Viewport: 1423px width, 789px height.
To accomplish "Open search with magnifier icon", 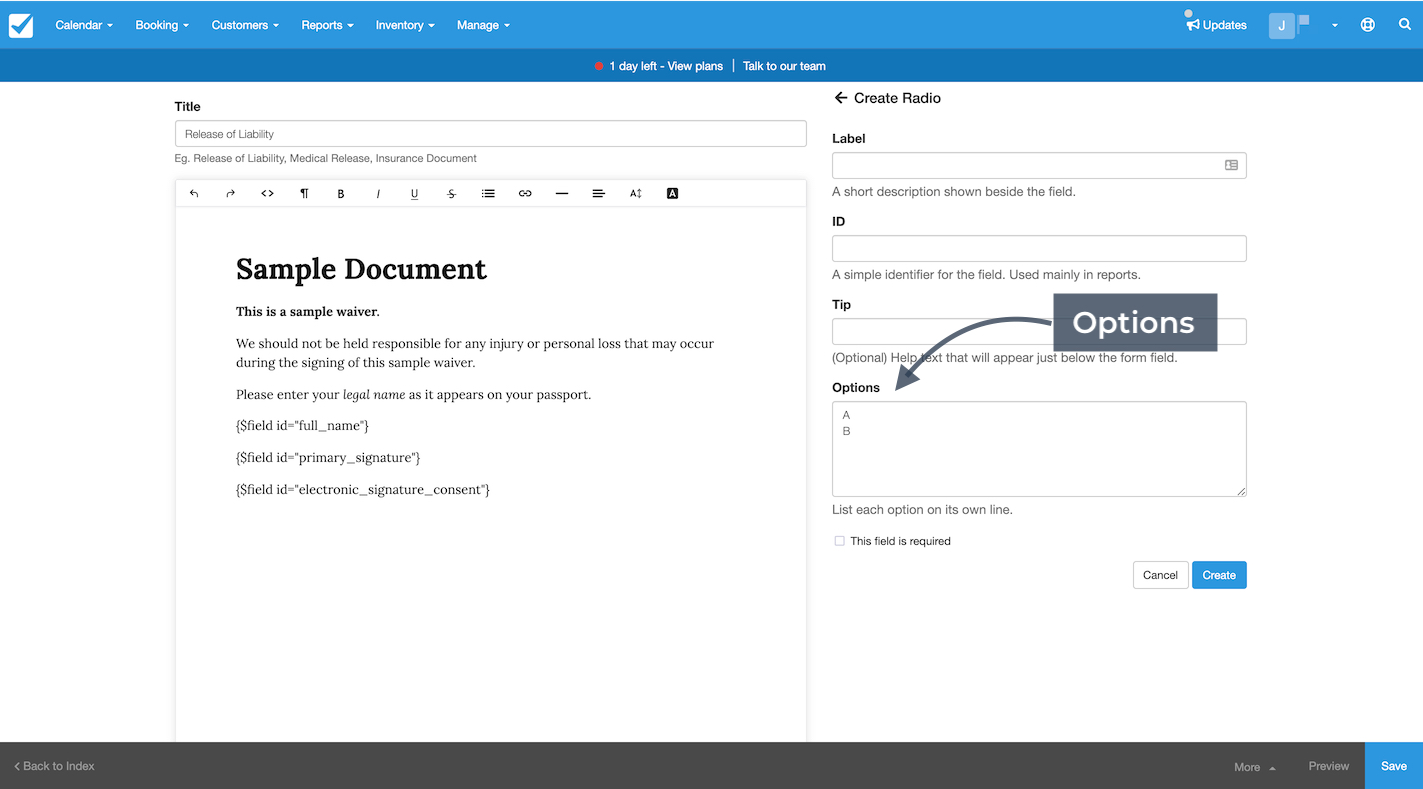I will point(1405,25).
